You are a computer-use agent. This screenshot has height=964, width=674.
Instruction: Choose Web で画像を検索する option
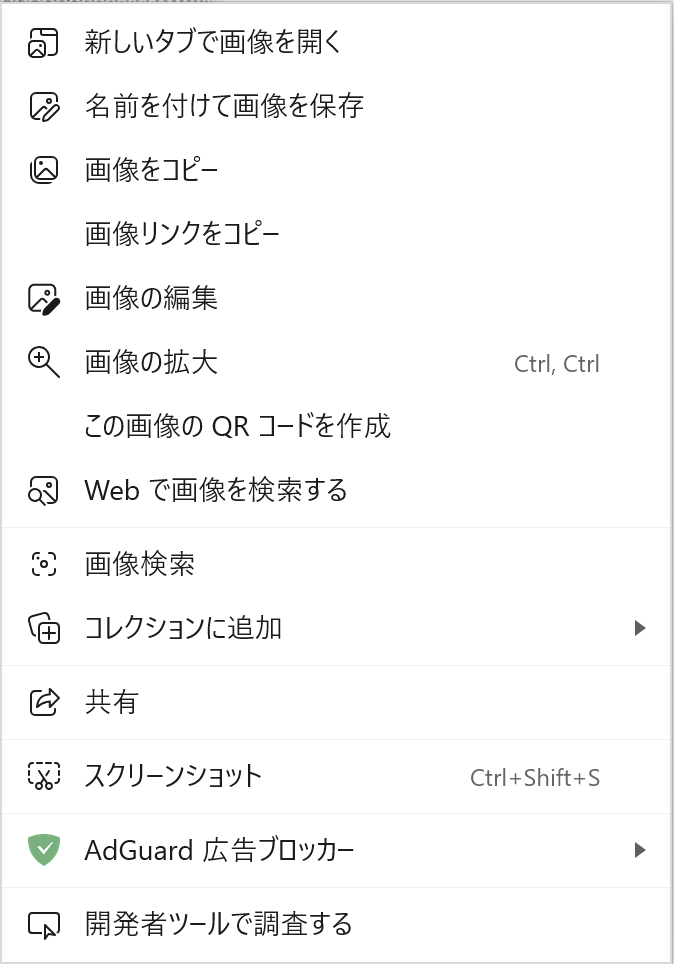216,490
